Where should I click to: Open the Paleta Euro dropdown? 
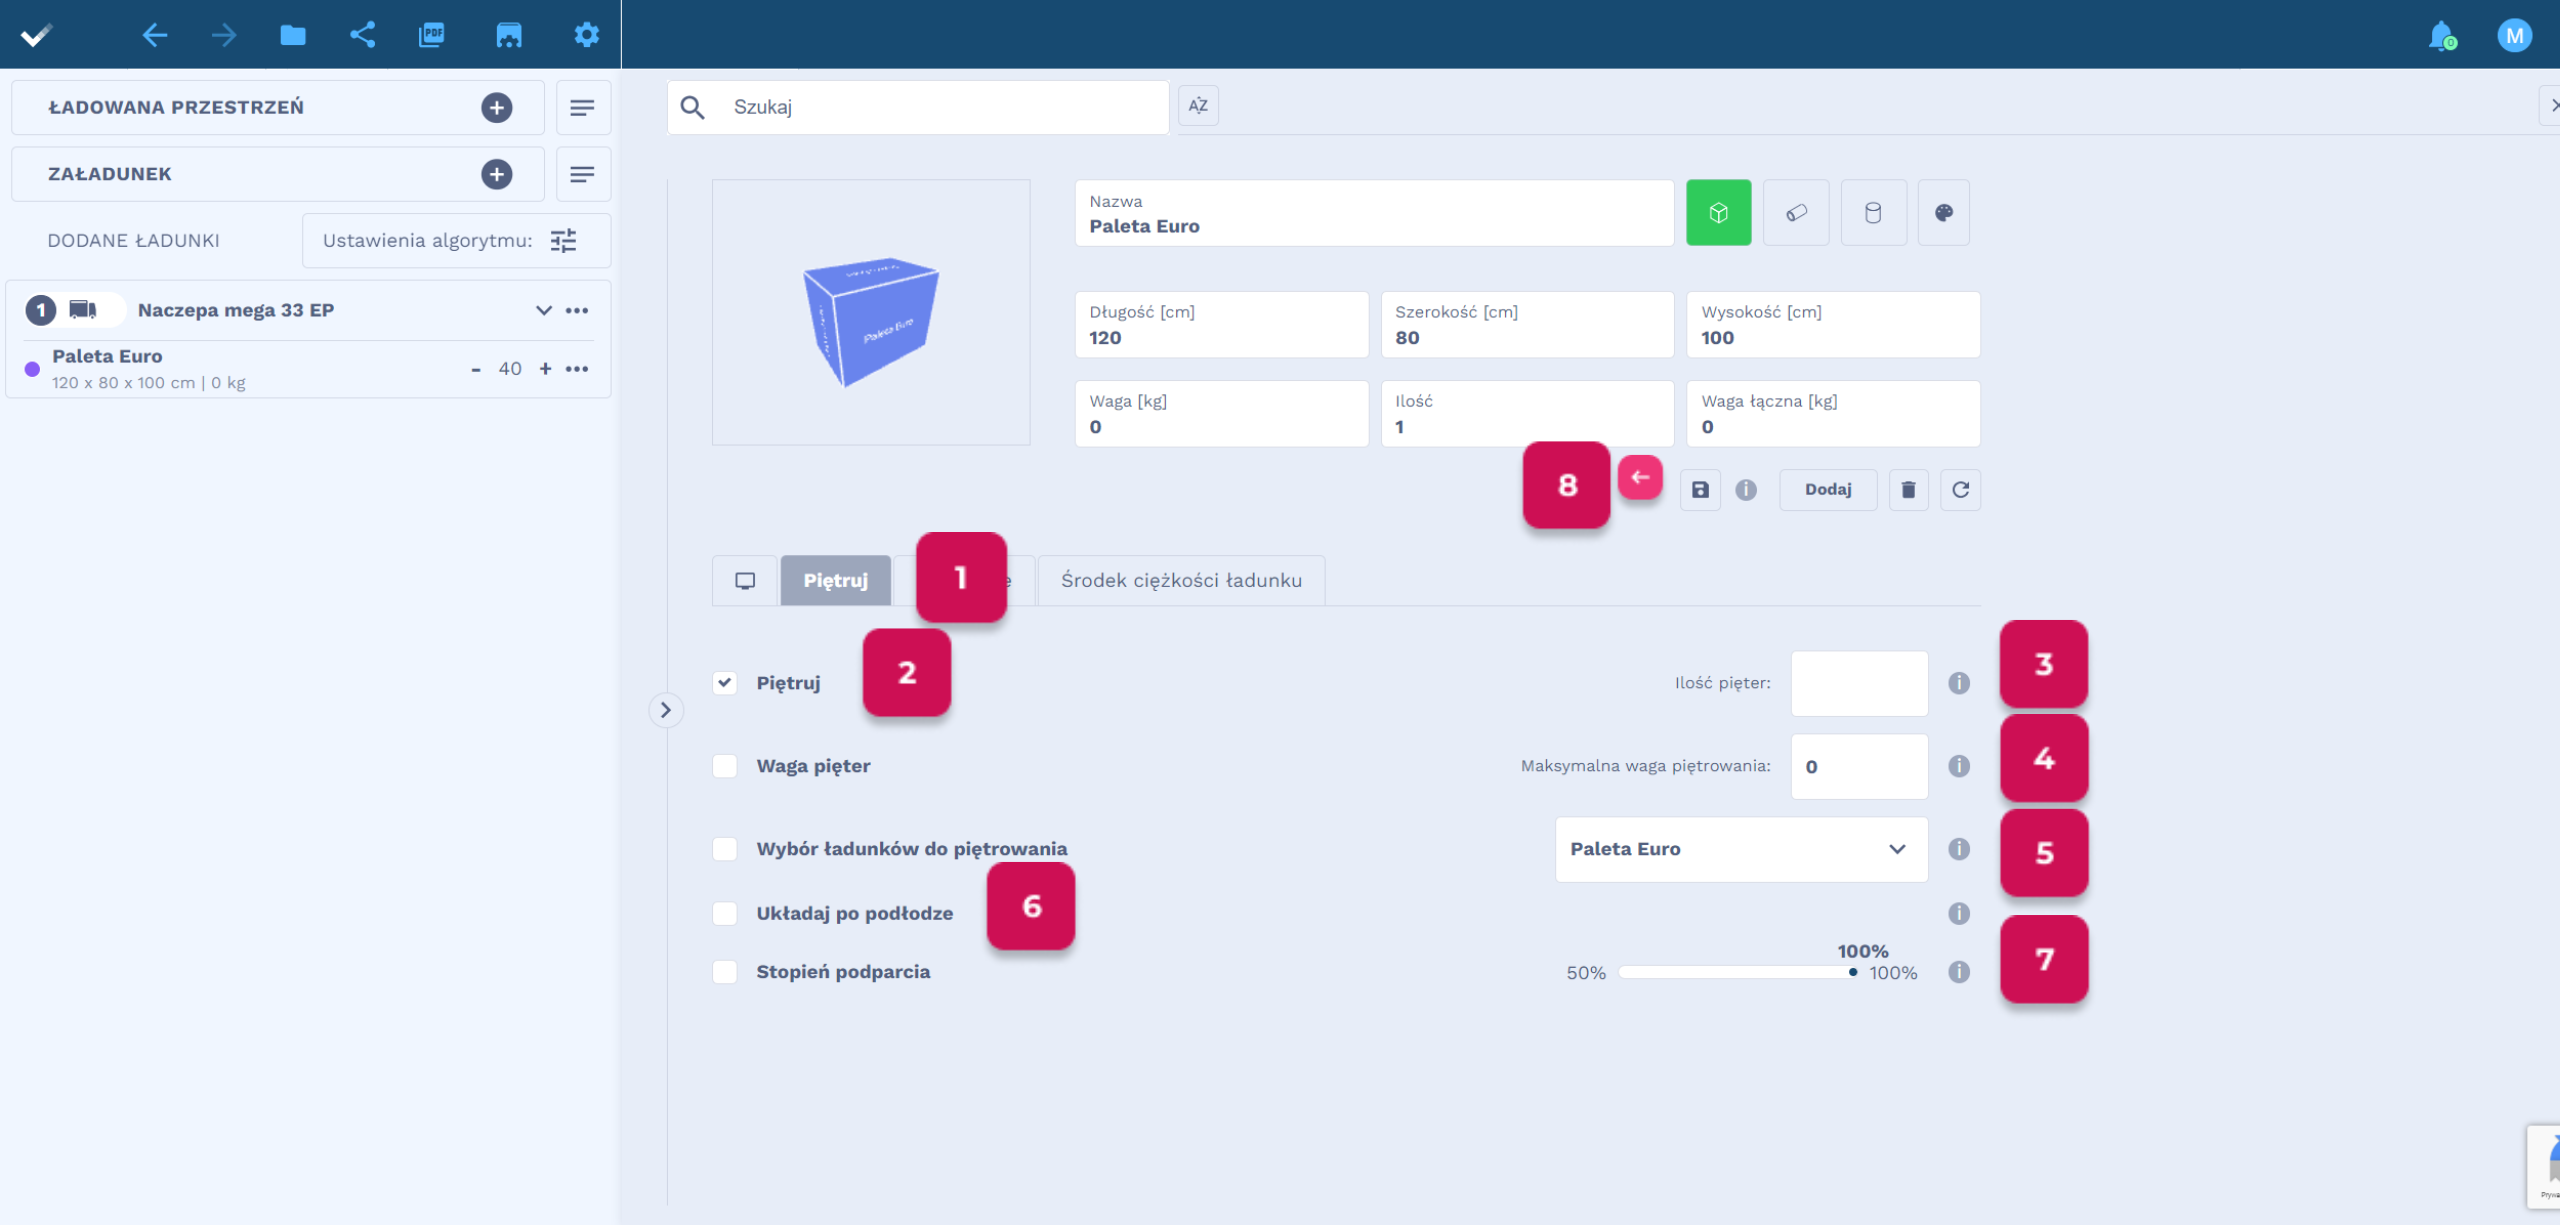click(x=1740, y=849)
